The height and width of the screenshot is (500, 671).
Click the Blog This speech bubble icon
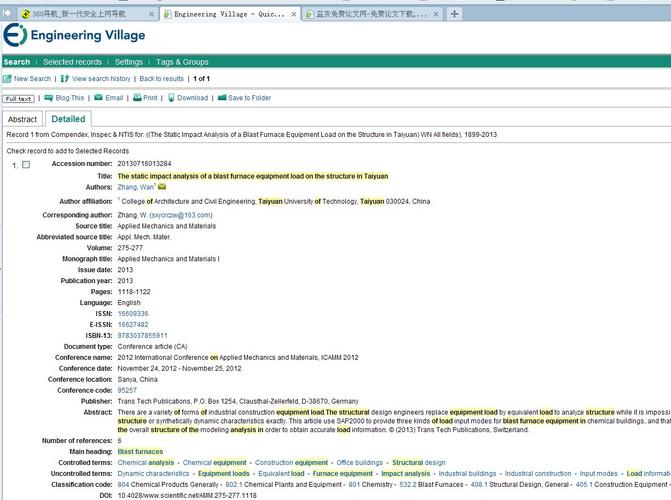coord(48,98)
